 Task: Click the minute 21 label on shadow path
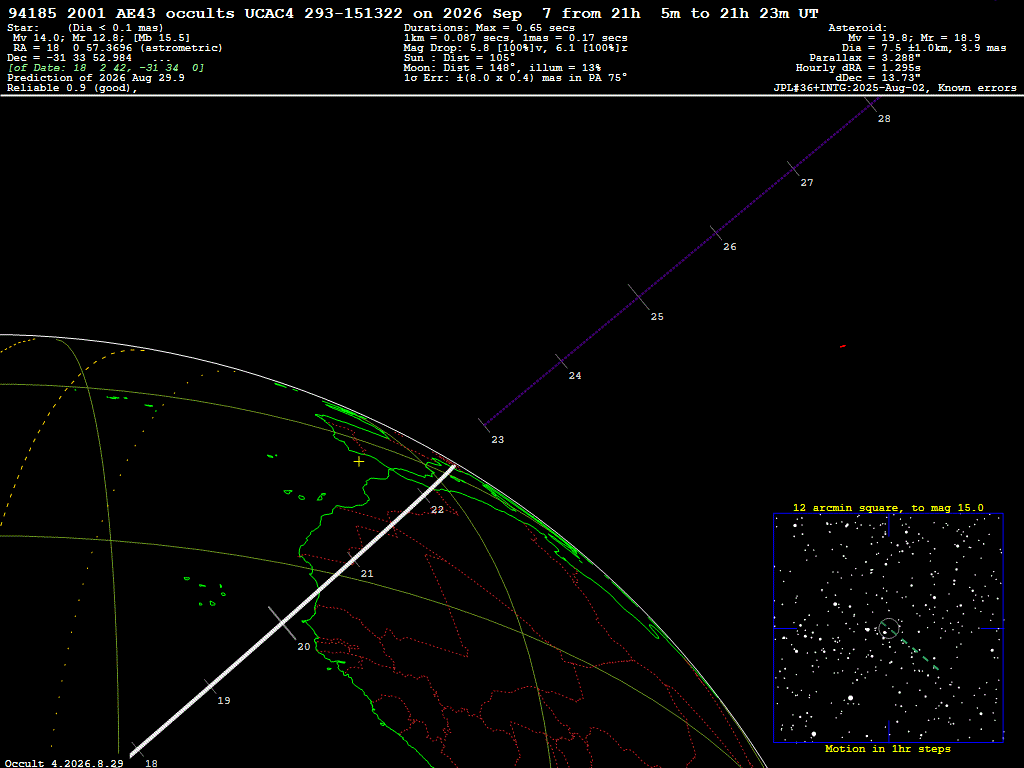367,573
